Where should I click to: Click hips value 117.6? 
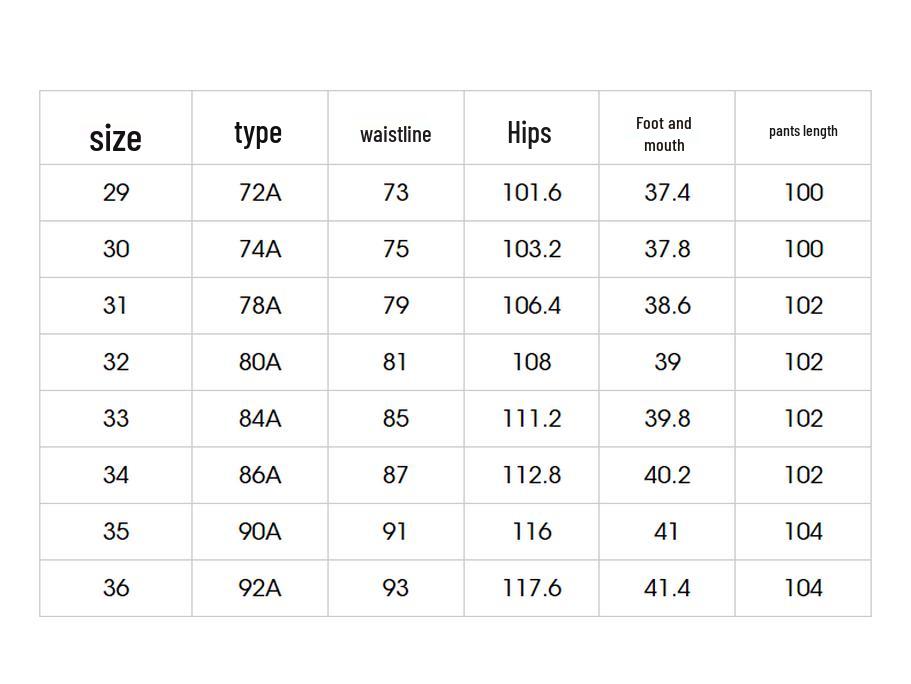[531, 588]
